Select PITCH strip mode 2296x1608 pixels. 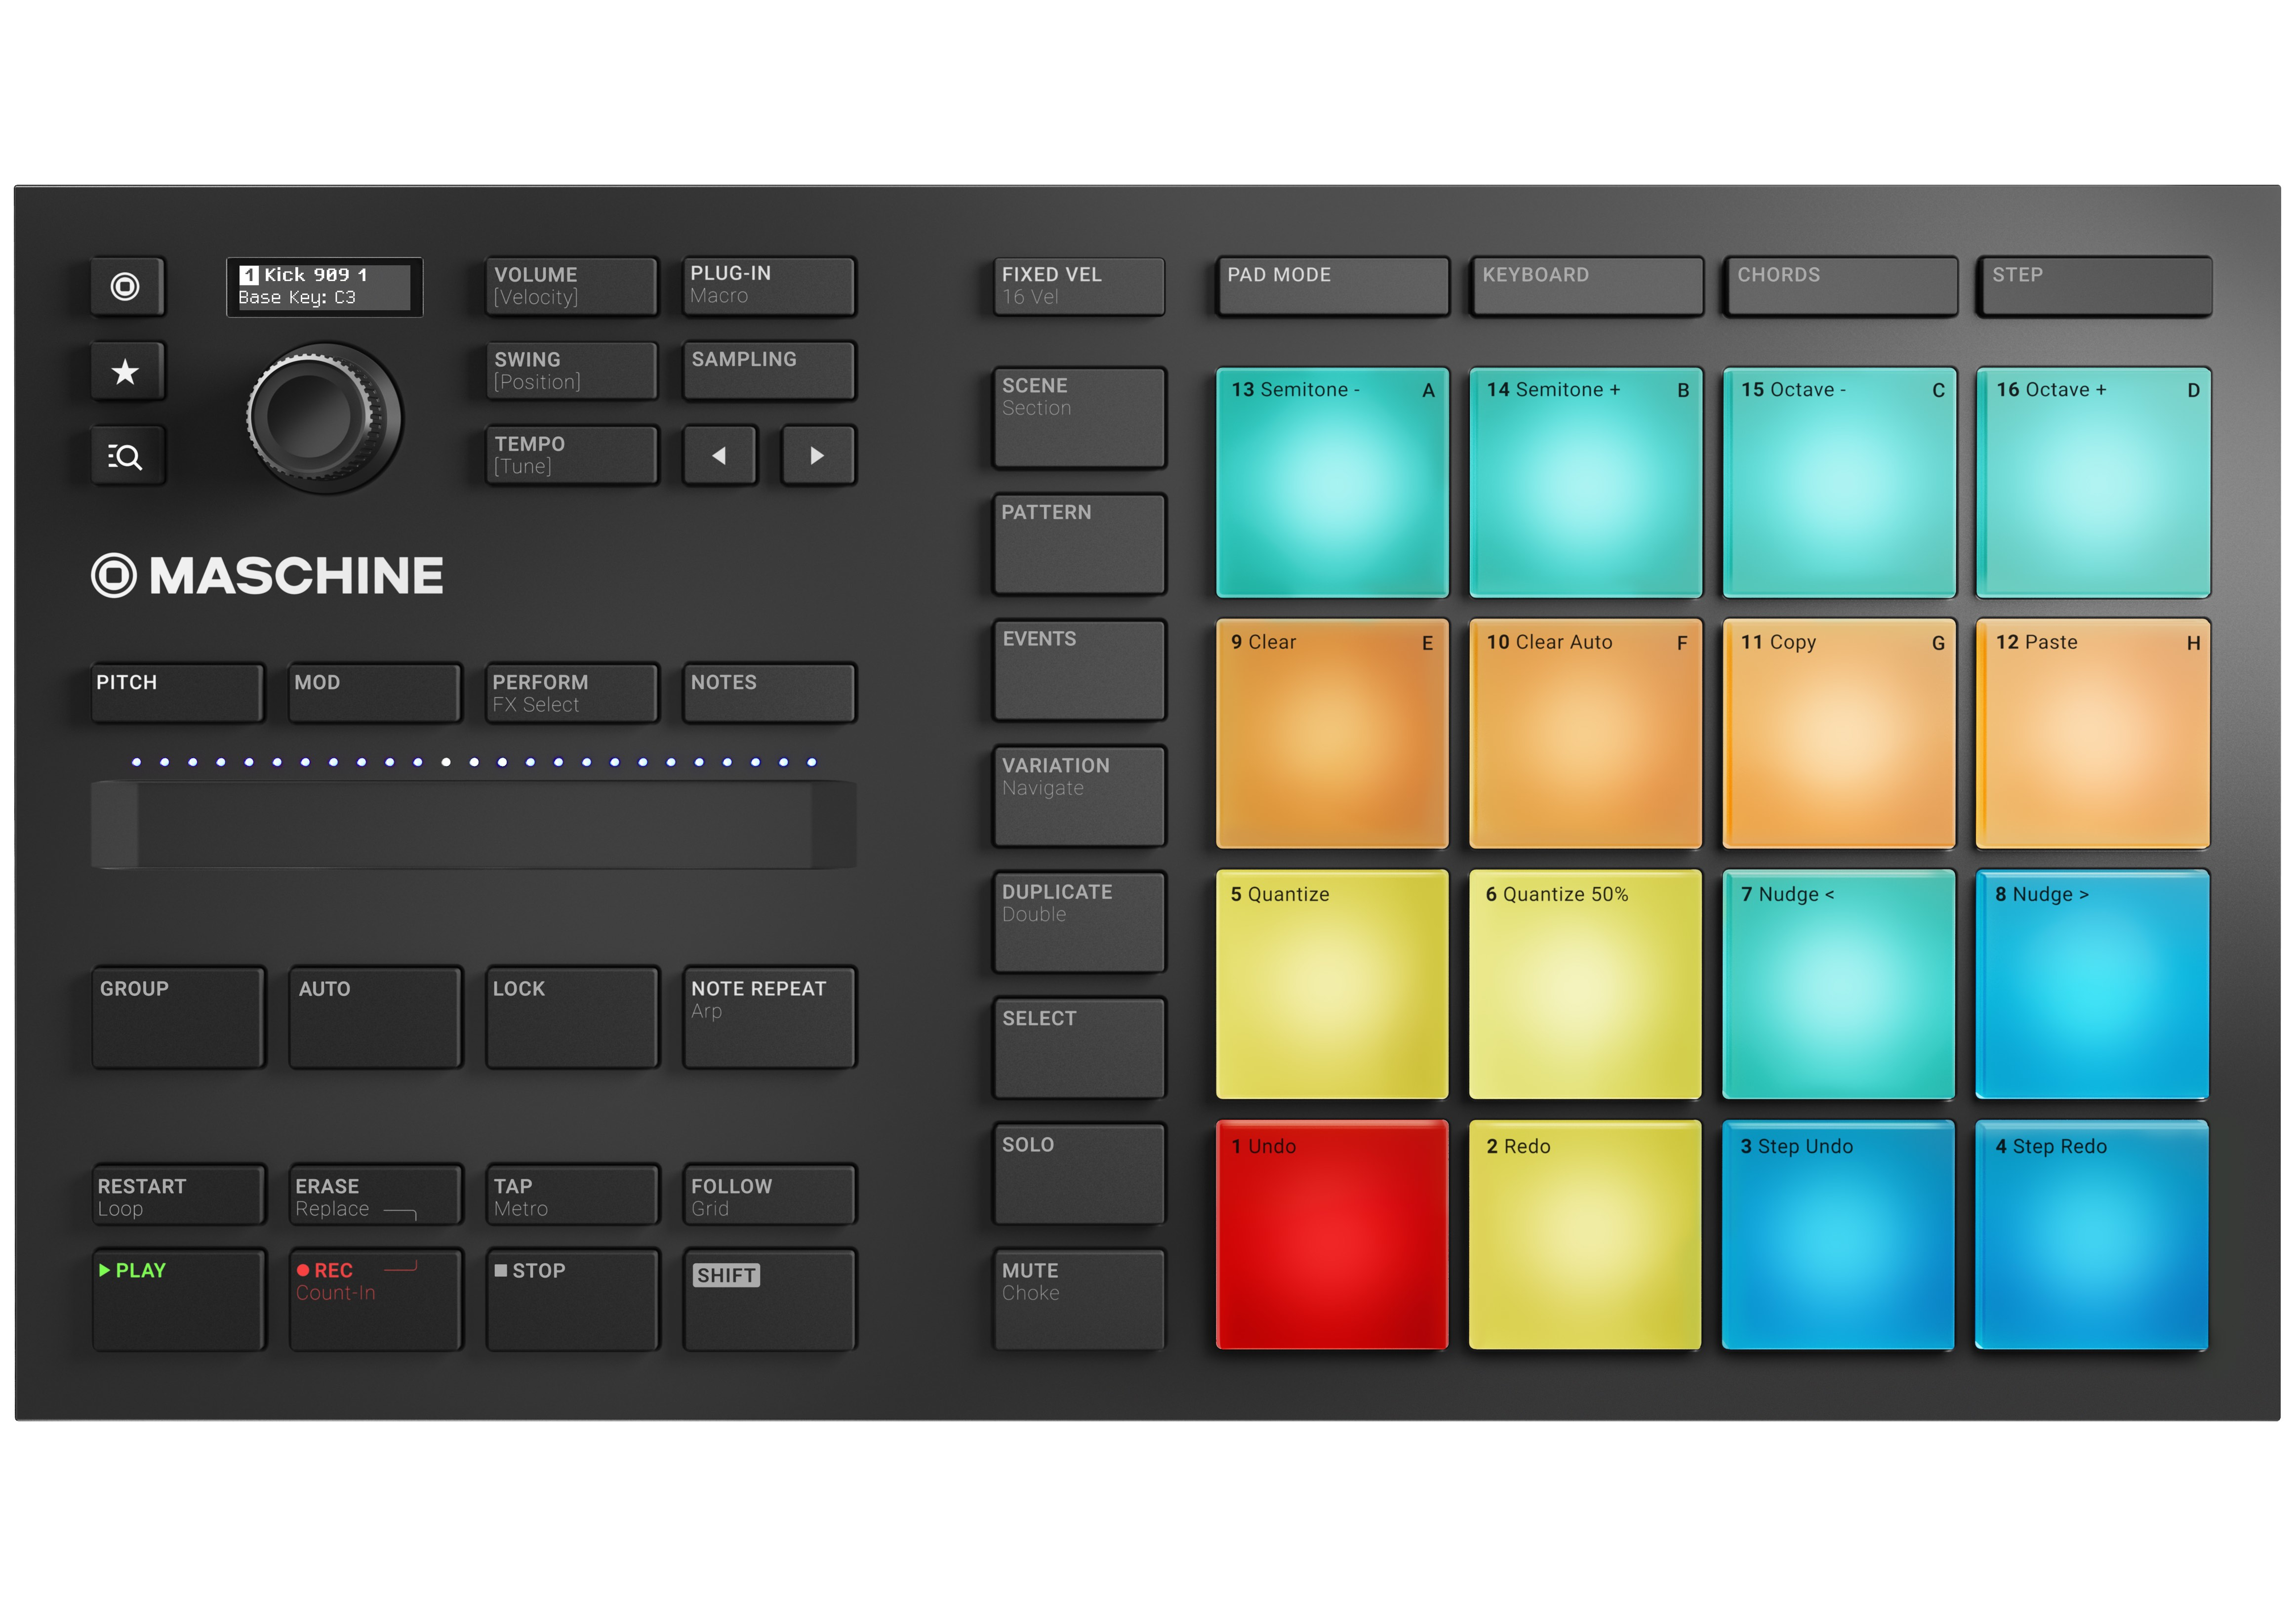[177, 692]
